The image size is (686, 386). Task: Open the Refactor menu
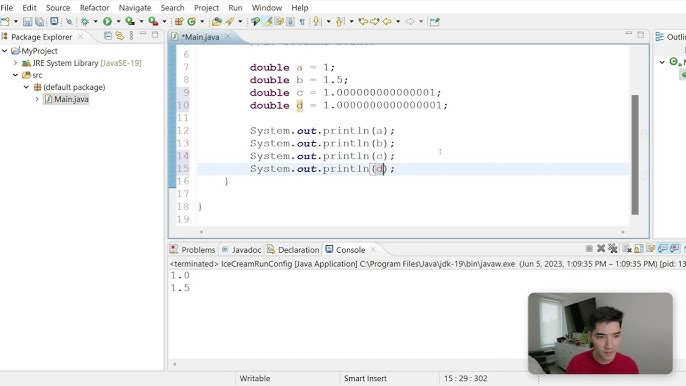click(x=94, y=7)
